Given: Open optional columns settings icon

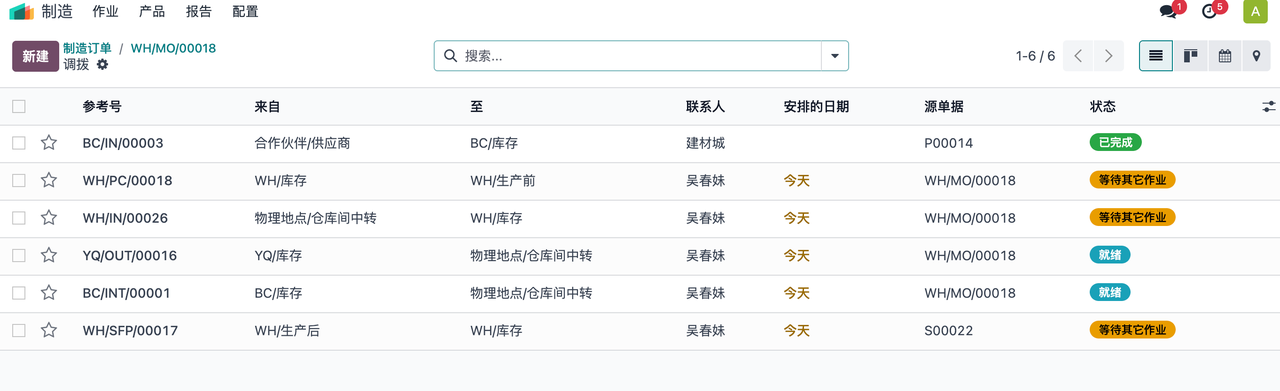Looking at the screenshot, I should (x=1269, y=106).
